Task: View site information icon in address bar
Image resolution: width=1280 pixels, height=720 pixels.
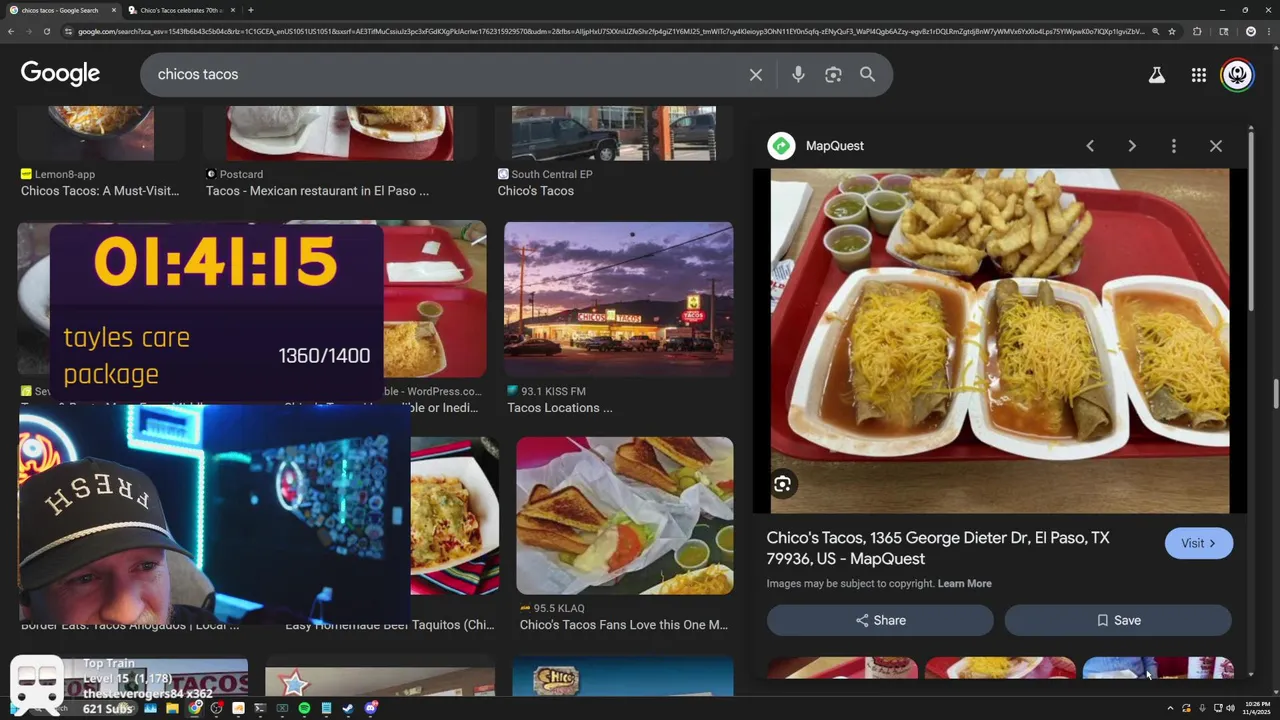Action: click(x=68, y=32)
